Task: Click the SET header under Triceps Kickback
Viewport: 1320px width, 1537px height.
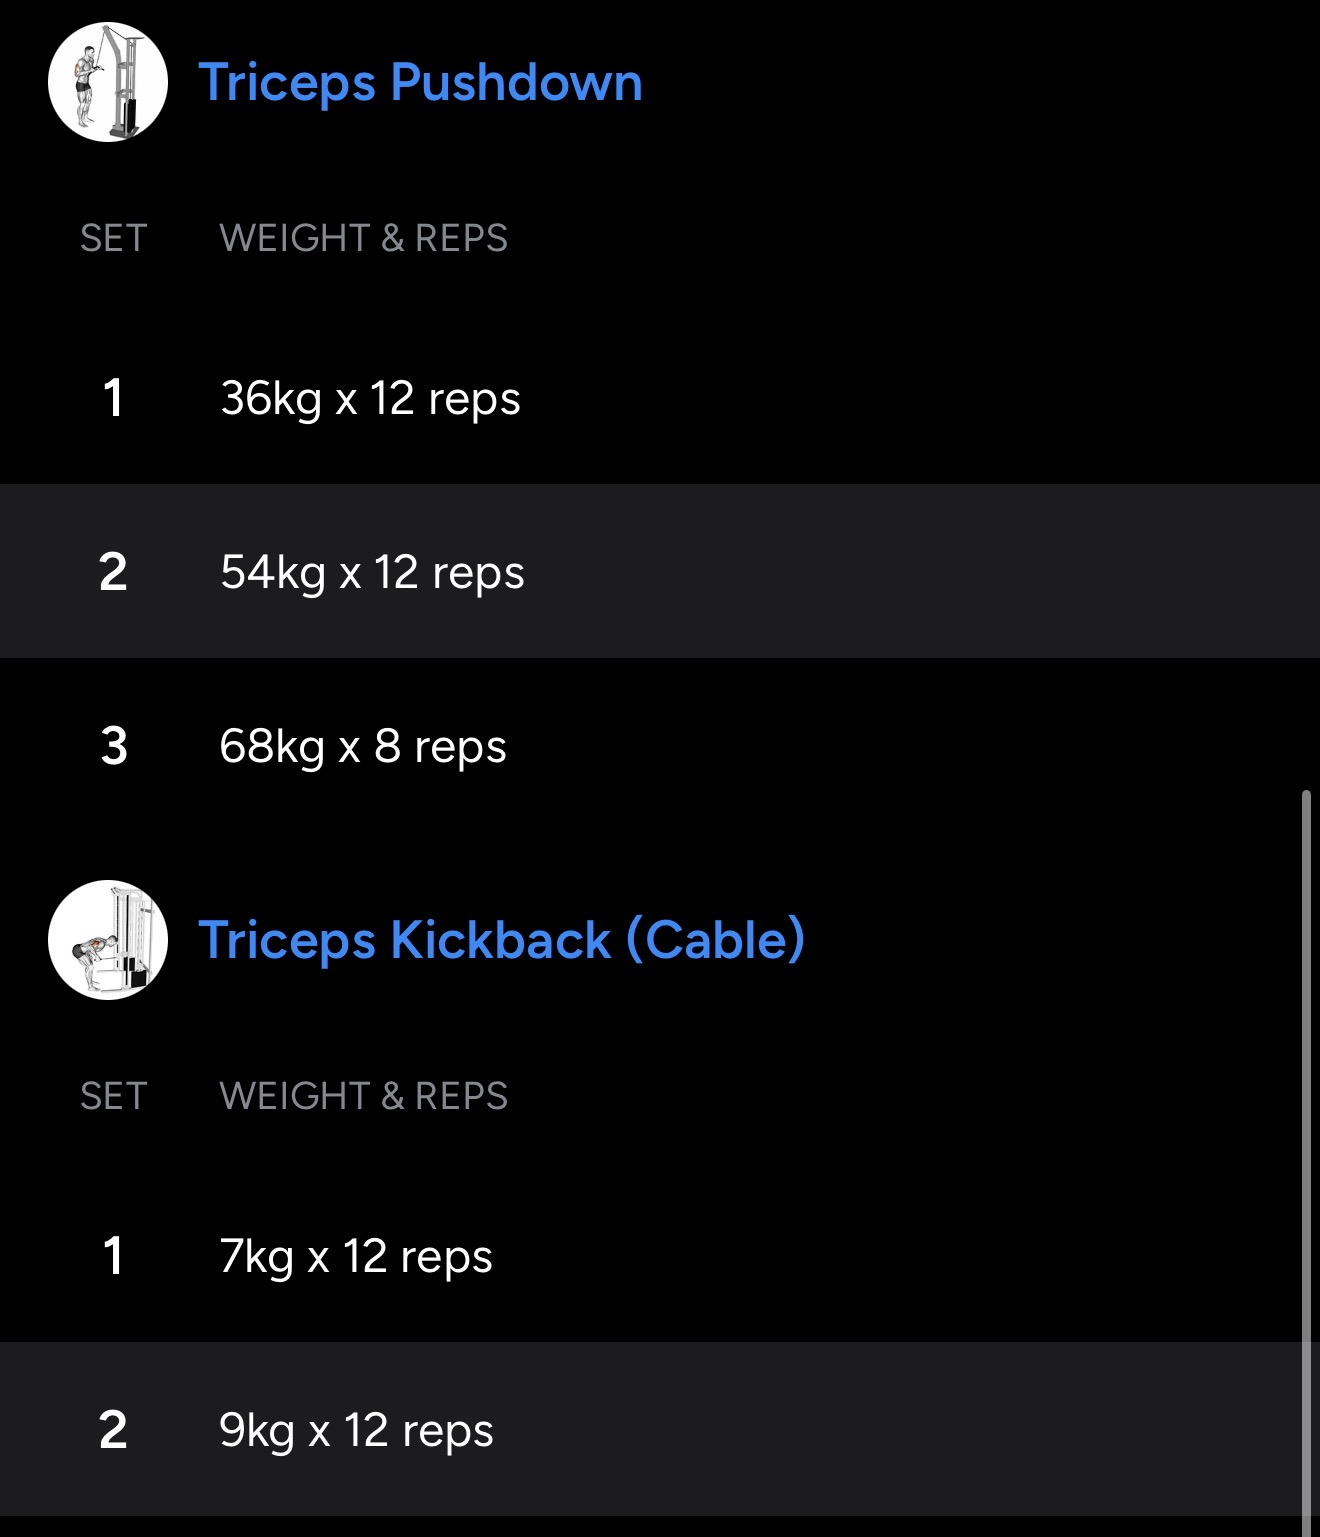Action: [x=114, y=1096]
